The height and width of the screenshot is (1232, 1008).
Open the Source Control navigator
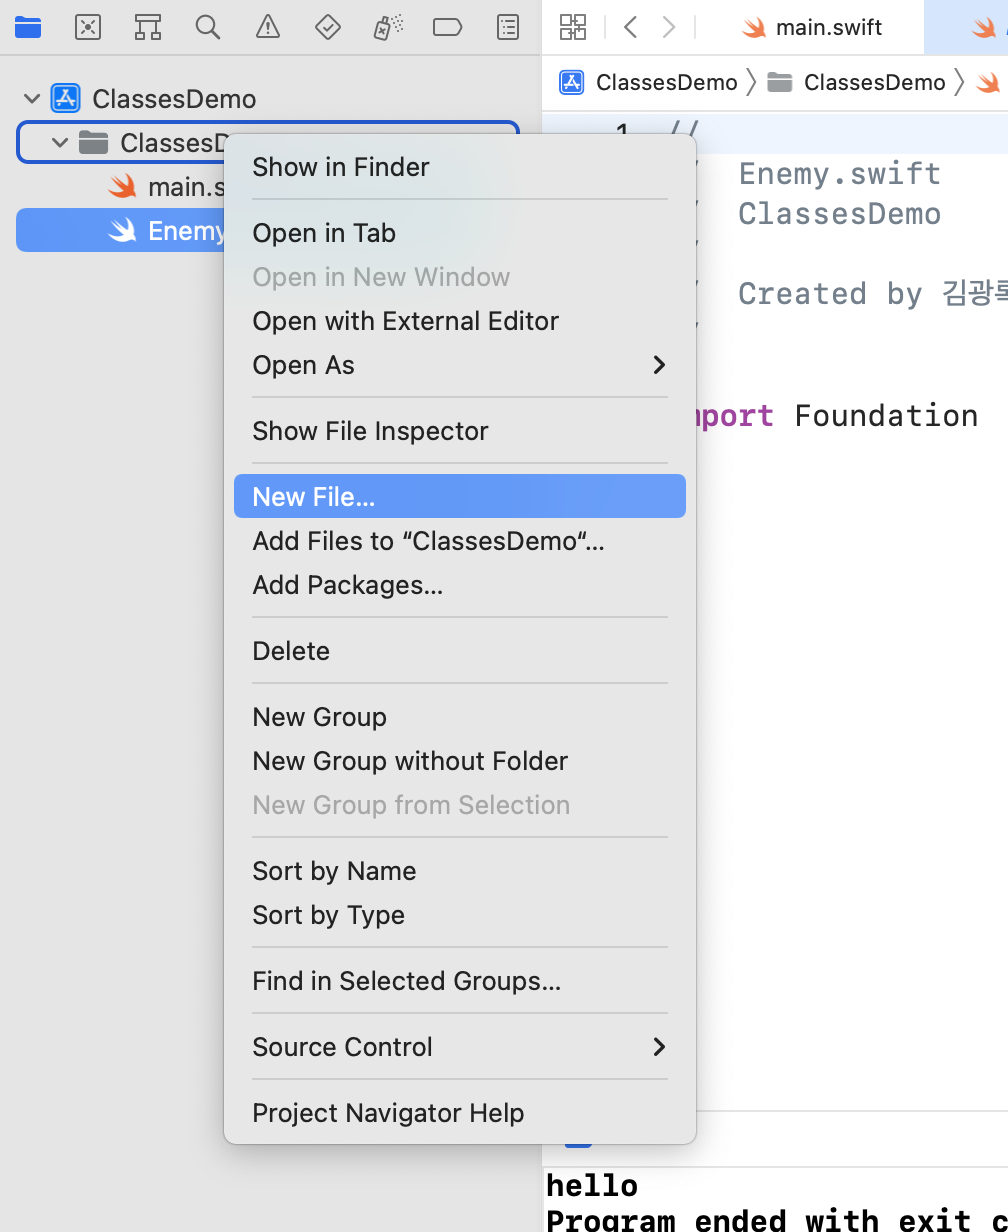click(x=88, y=27)
